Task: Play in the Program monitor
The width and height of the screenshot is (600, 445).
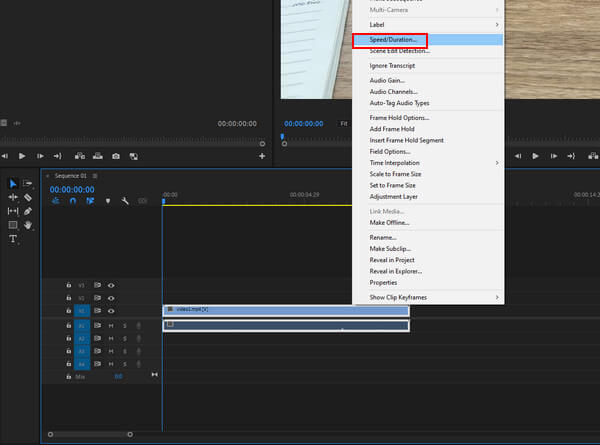Action: (x=535, y=156)
